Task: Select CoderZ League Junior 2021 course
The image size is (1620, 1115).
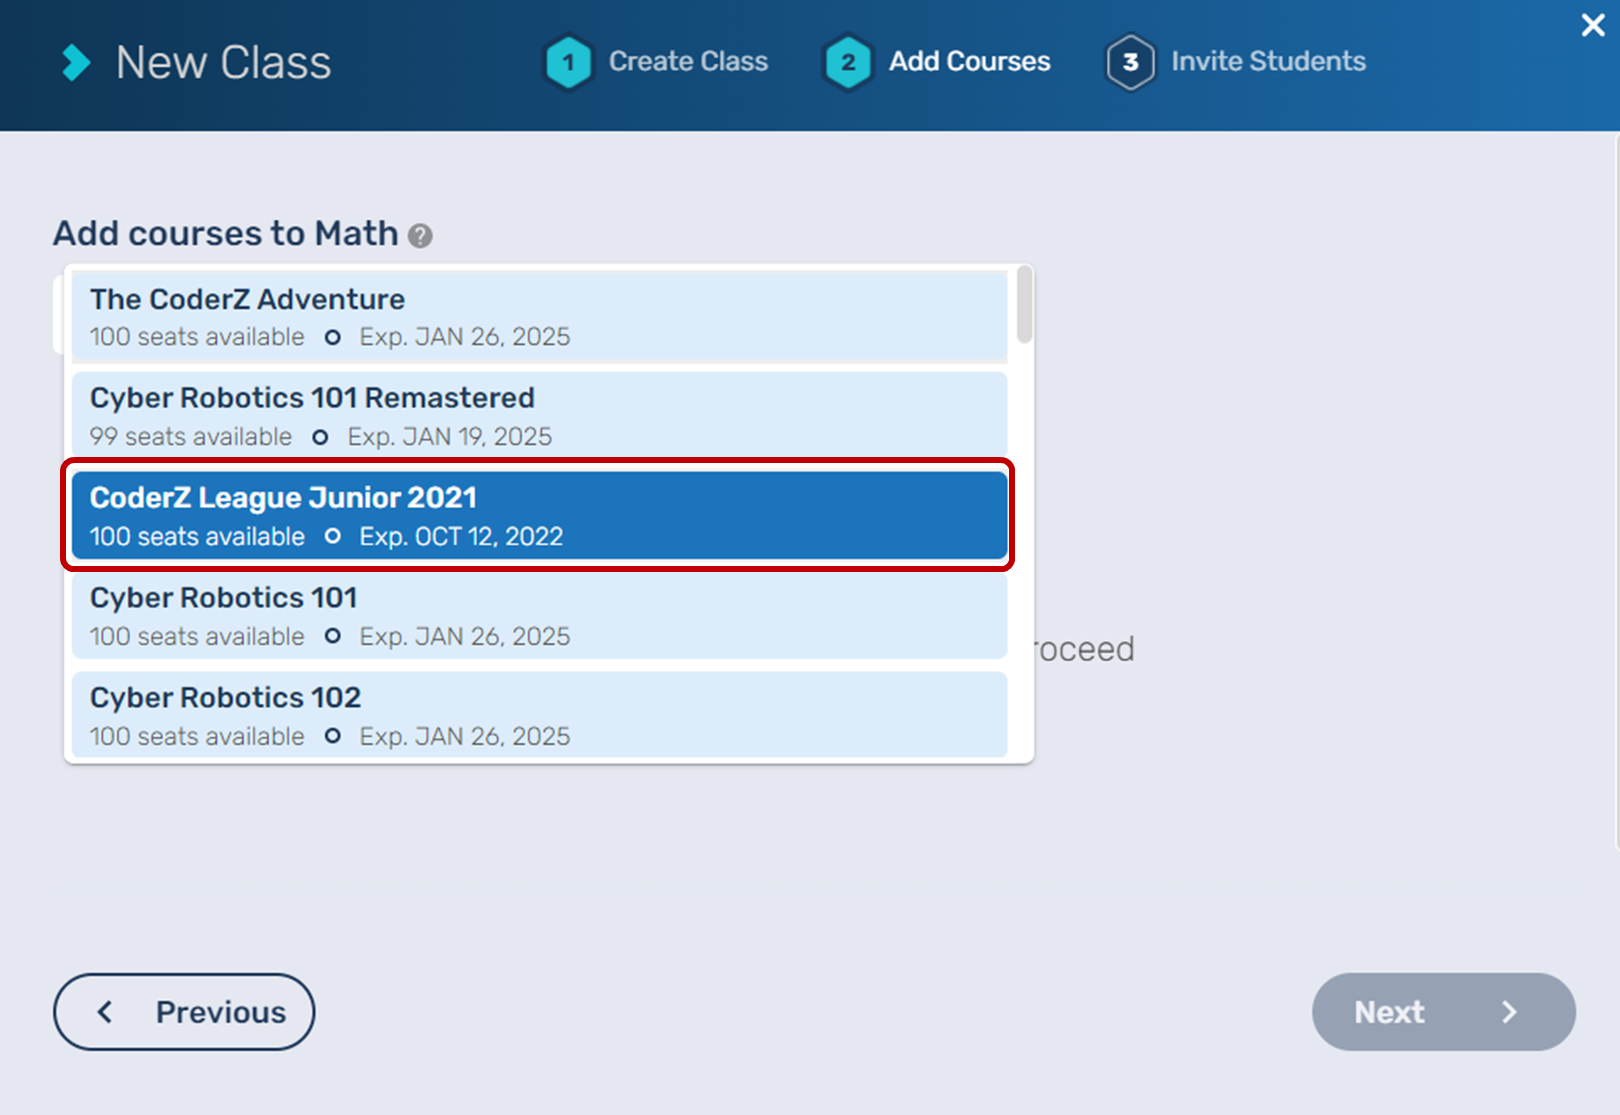Action: pos(539,516)
